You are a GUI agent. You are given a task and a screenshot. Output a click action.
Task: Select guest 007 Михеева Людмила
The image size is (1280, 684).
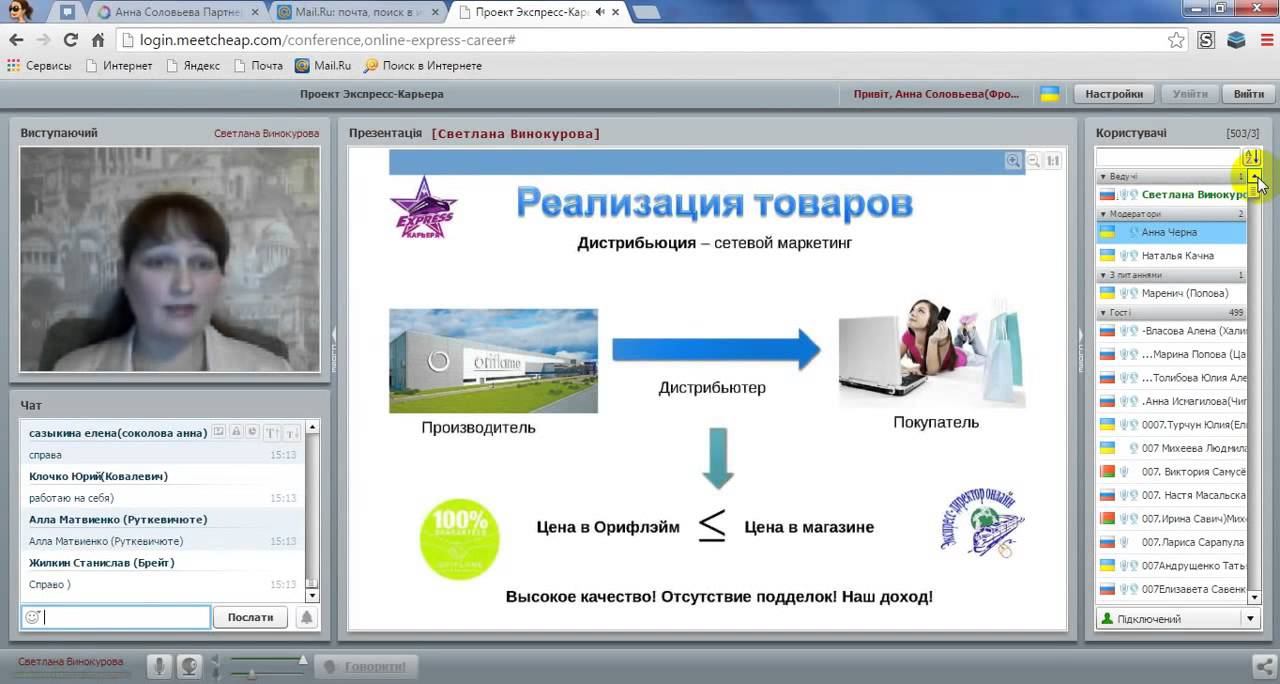click(x=1172, y=448)
